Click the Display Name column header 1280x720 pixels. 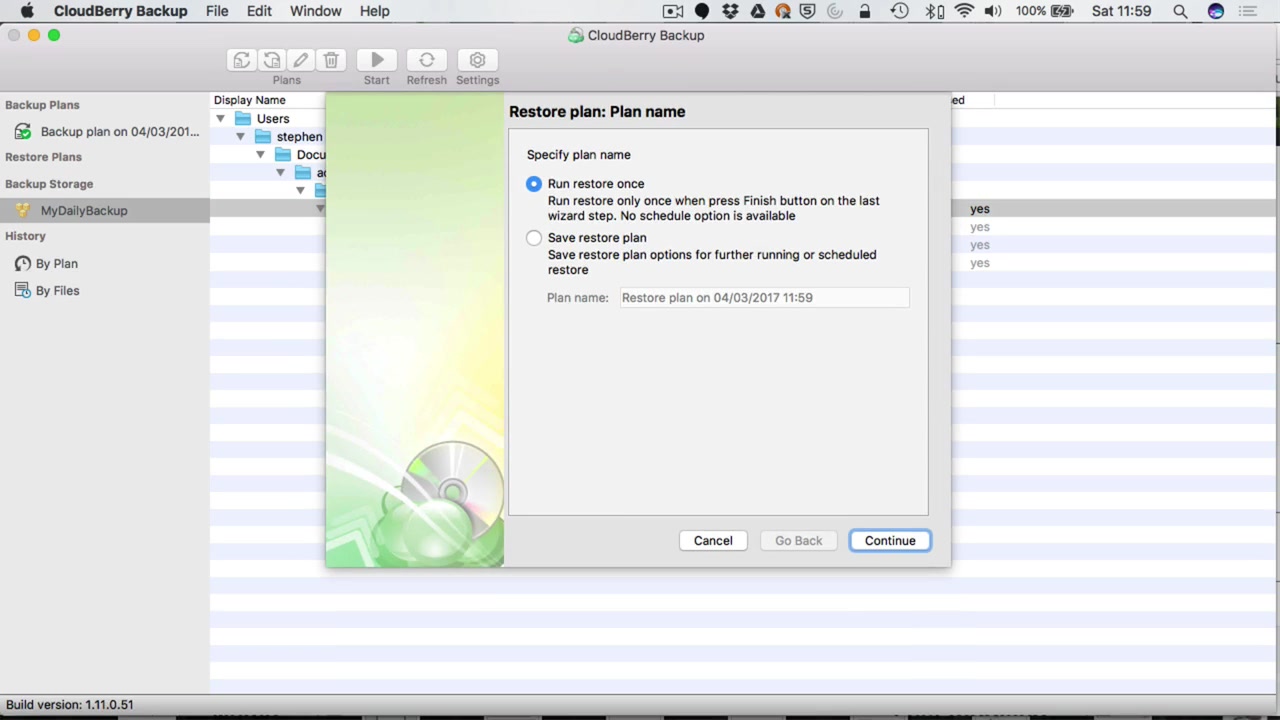point(250,100)
